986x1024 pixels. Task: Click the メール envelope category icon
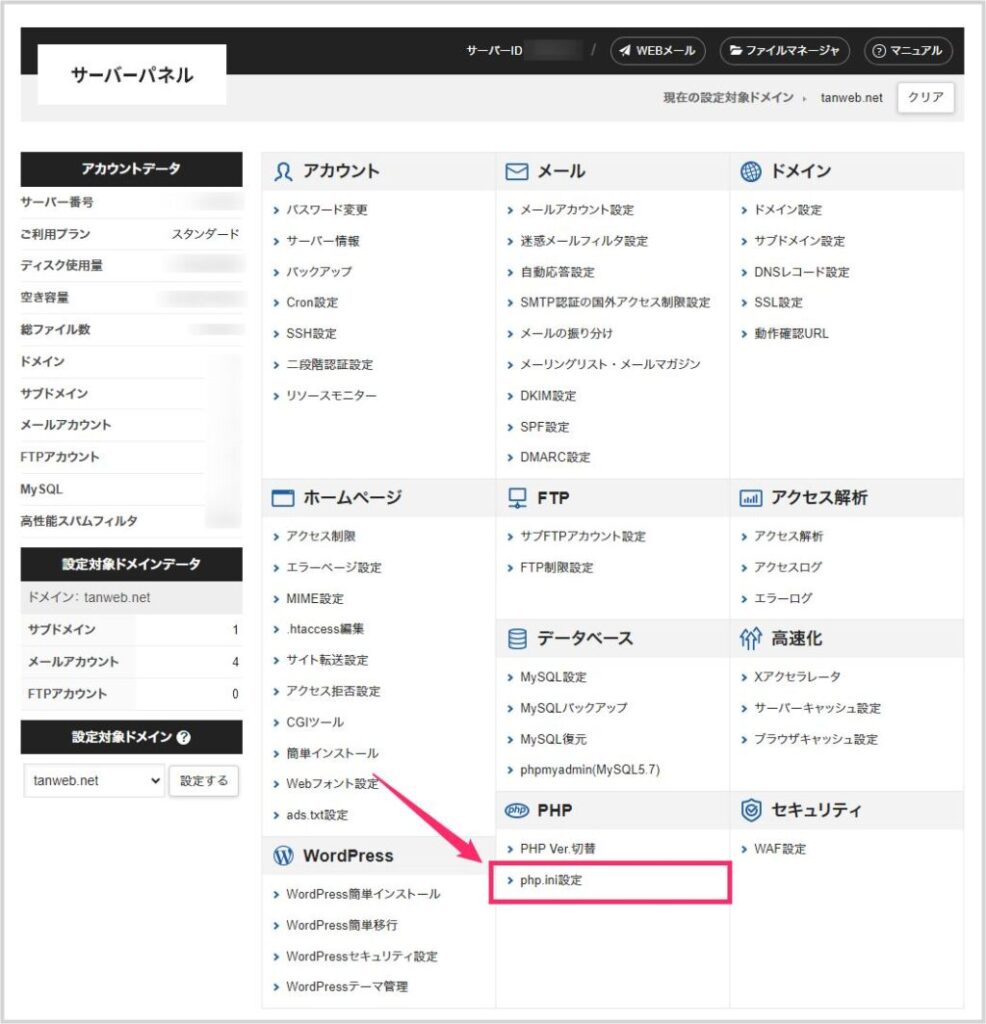(x=518, y=170)
